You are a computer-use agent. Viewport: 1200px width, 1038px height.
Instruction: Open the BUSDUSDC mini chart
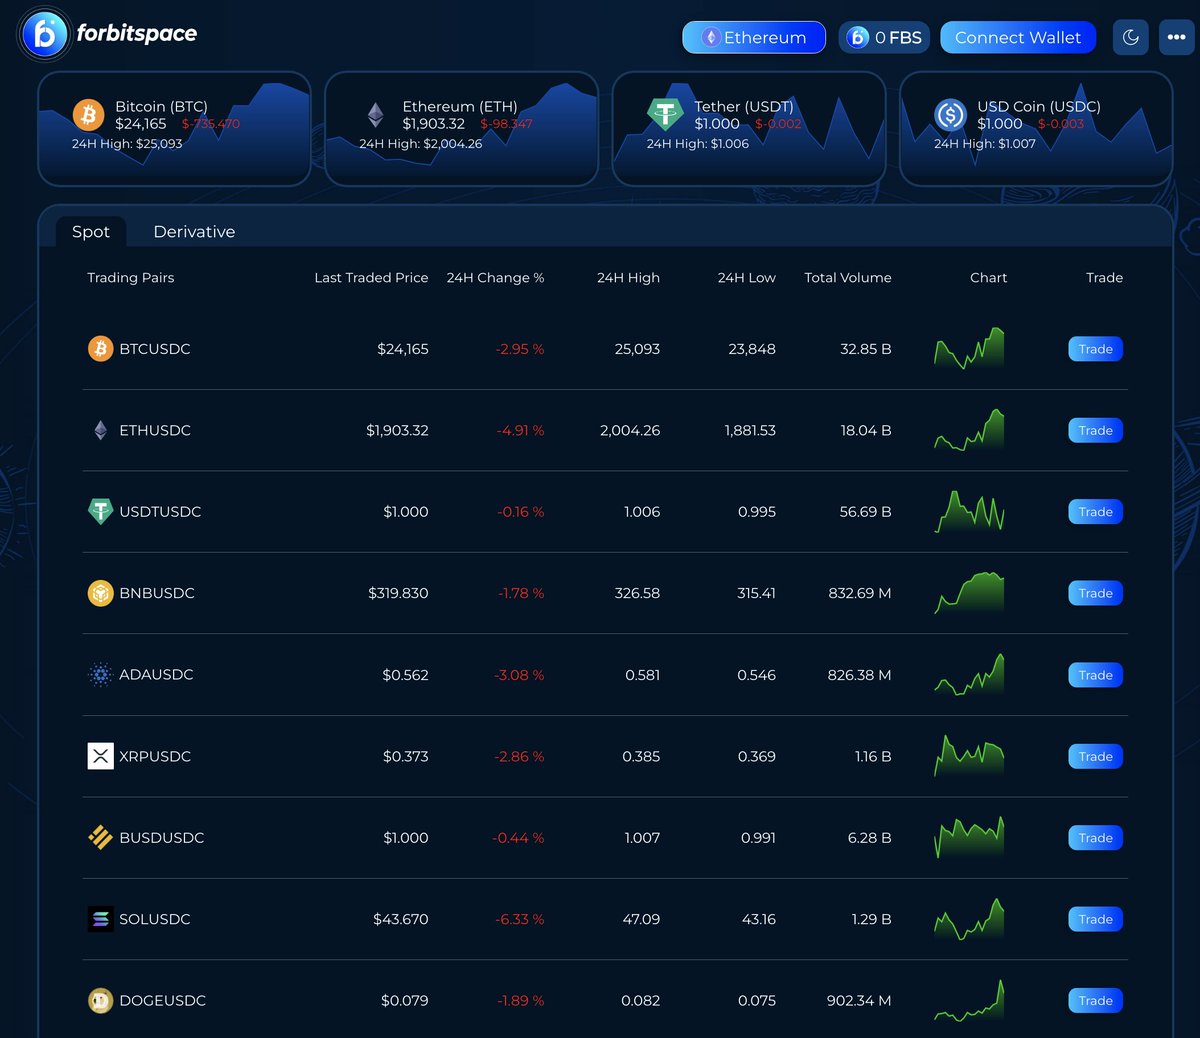pyautogui.click(x=969, y=837)
